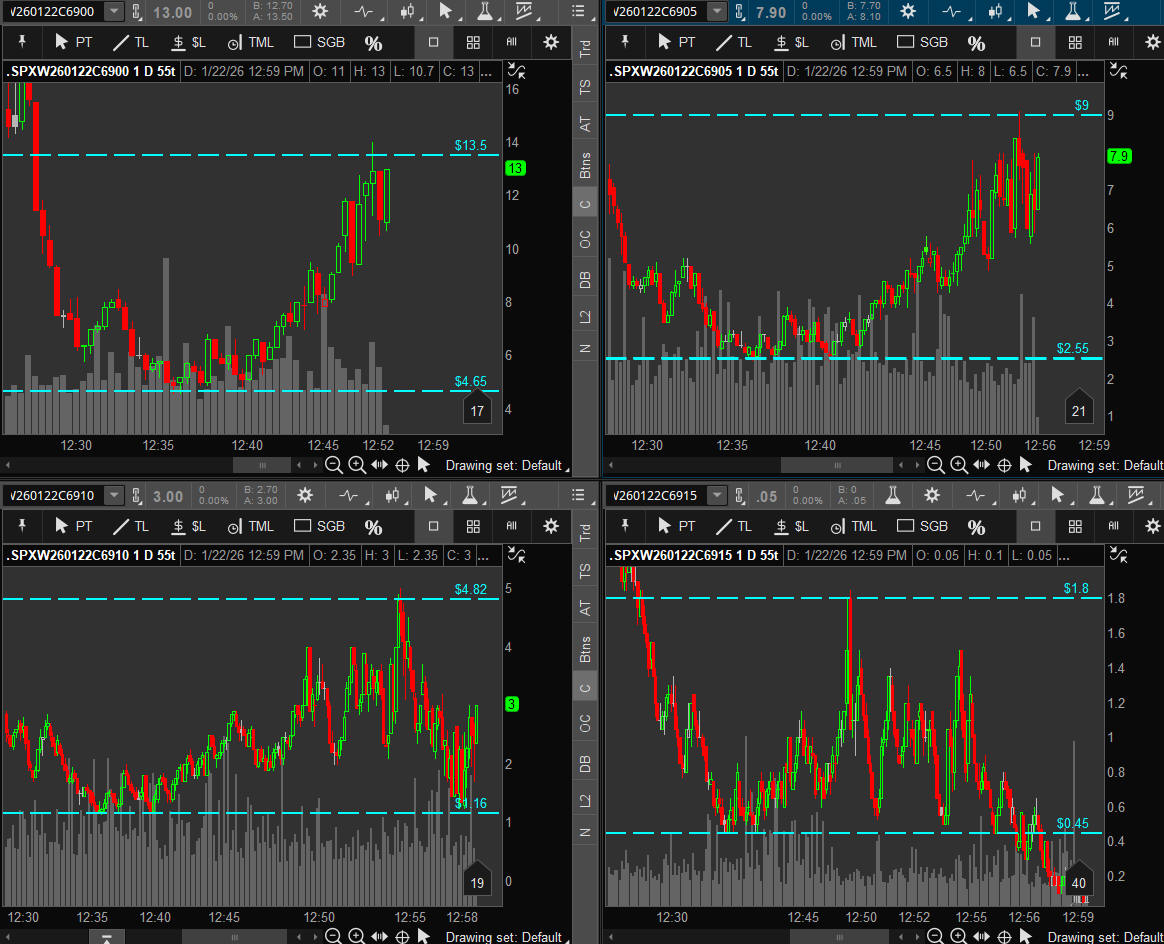Select the TL trendline tool in C6900 chart
Viewport: 1164px width, 944px height.
pos(130,43)
